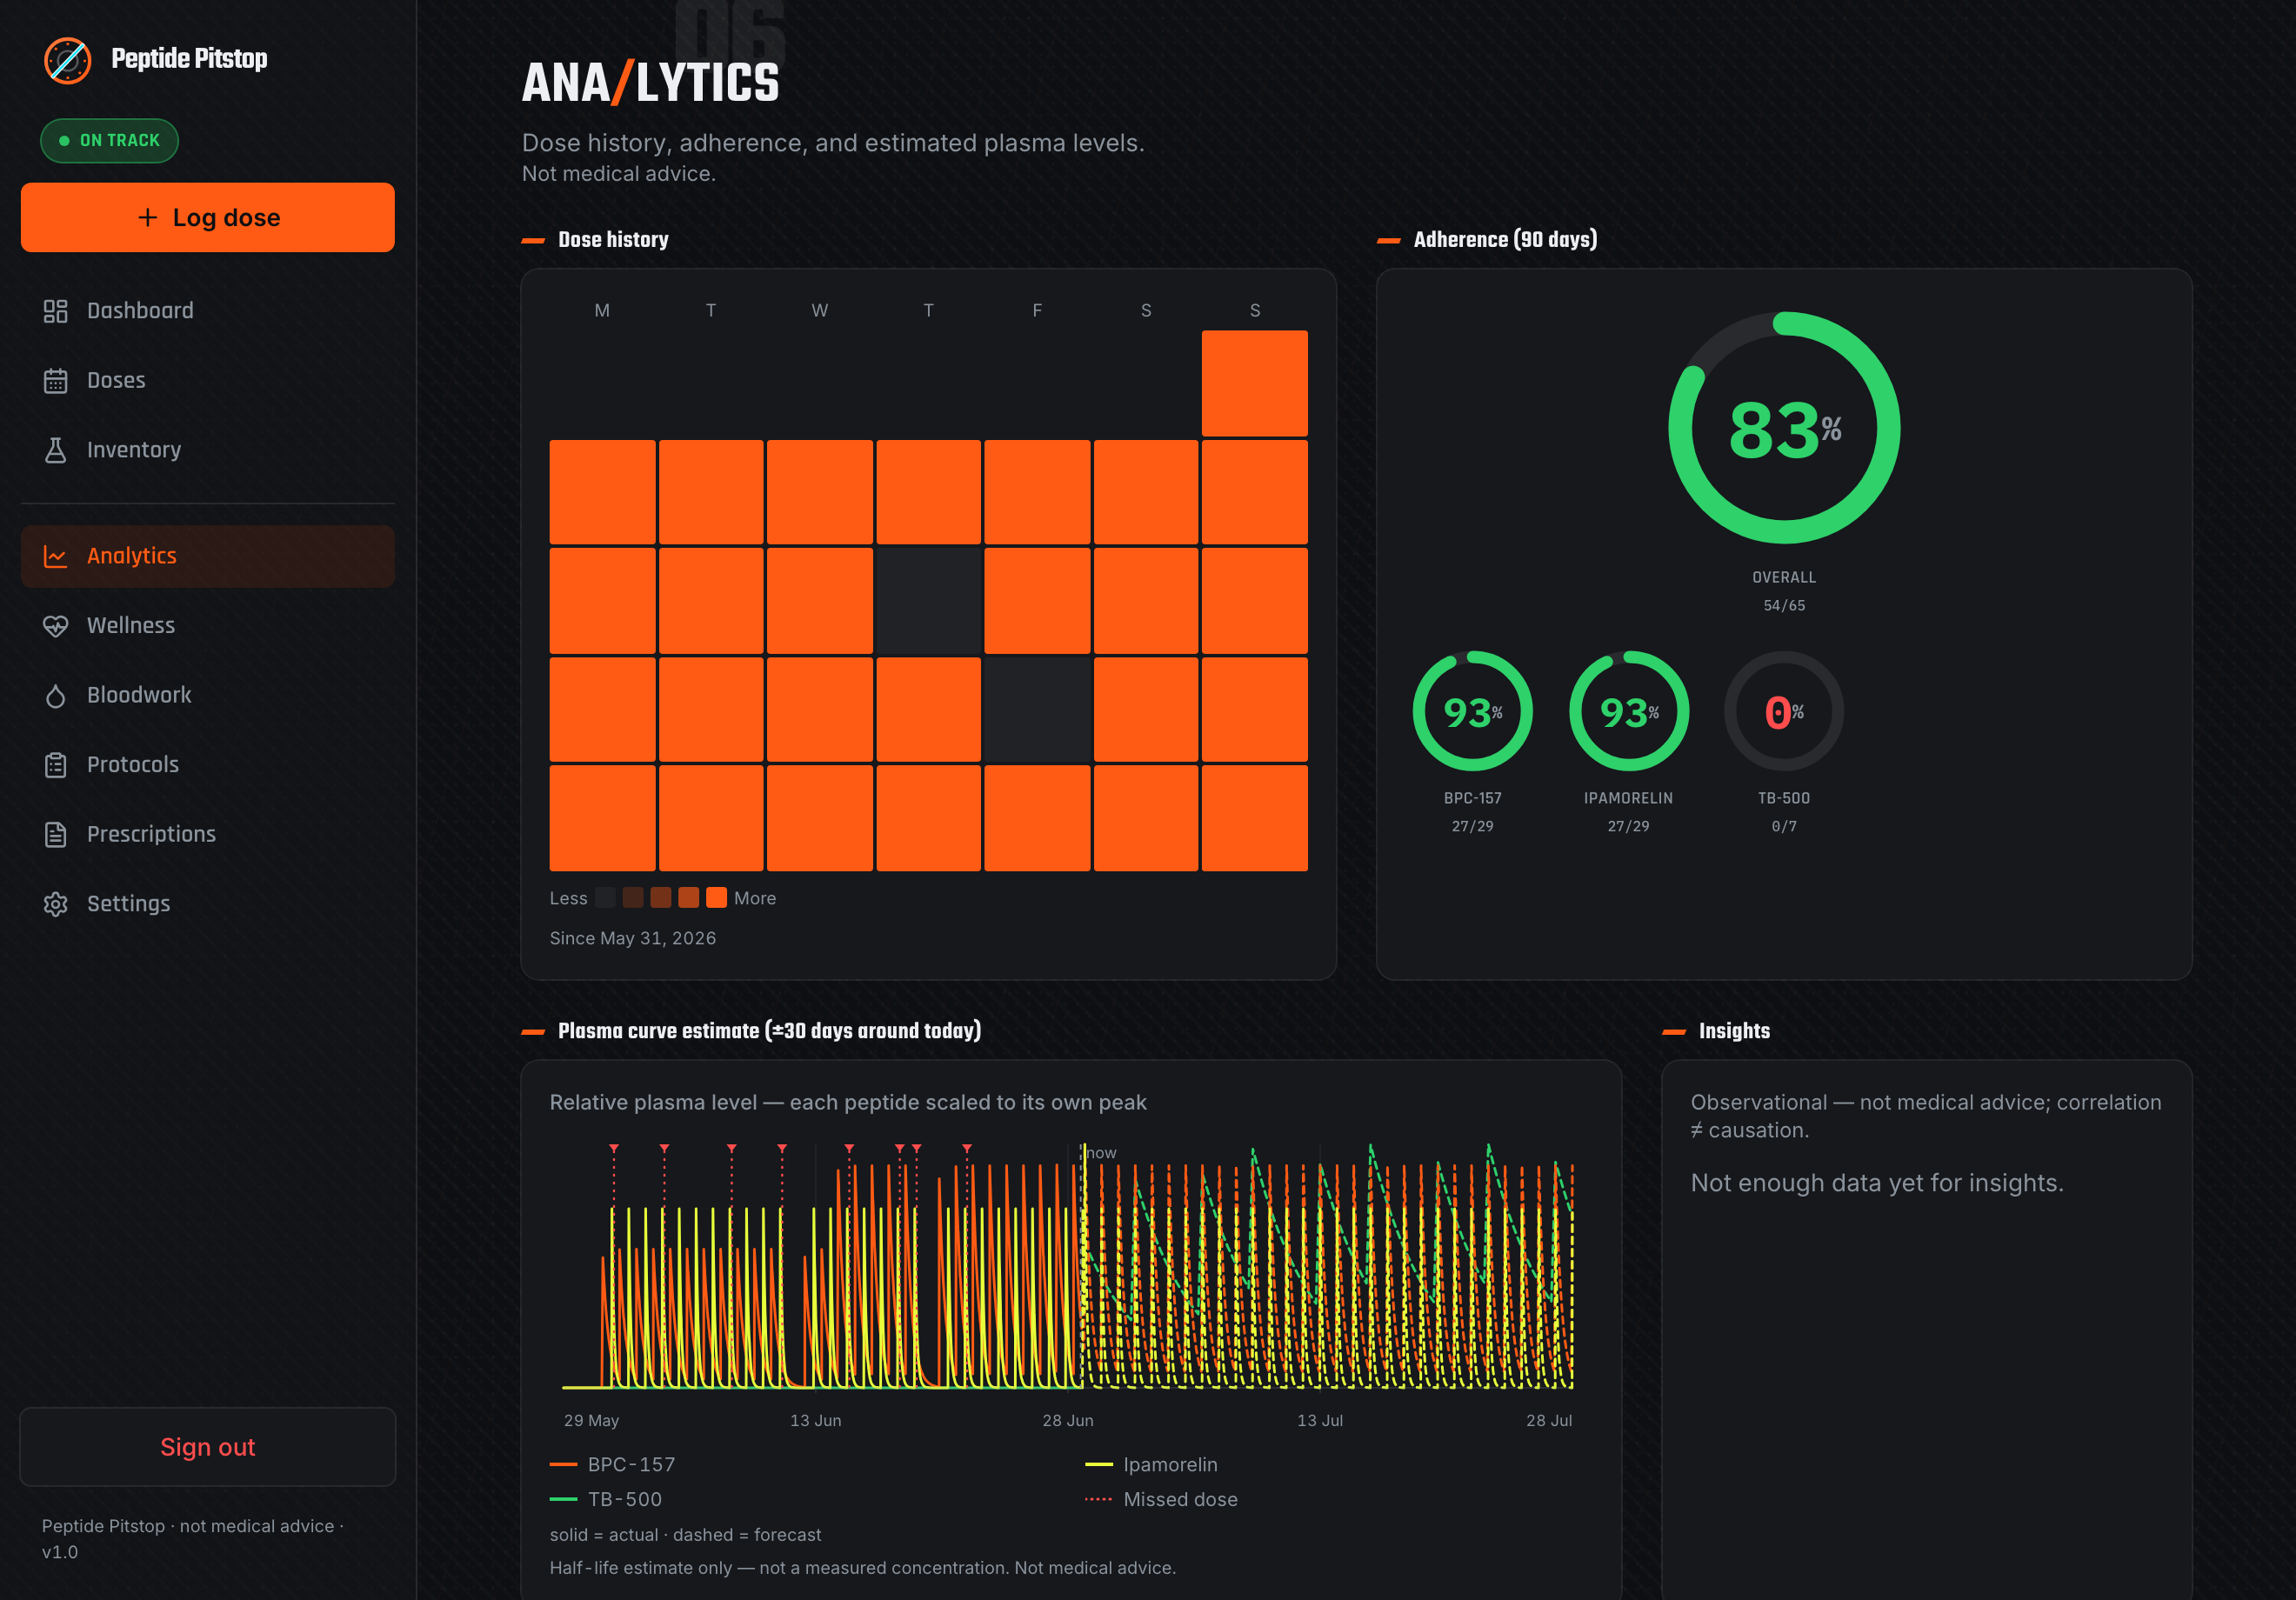Click the TB-500 0% adherence ring

(1784, 711)
